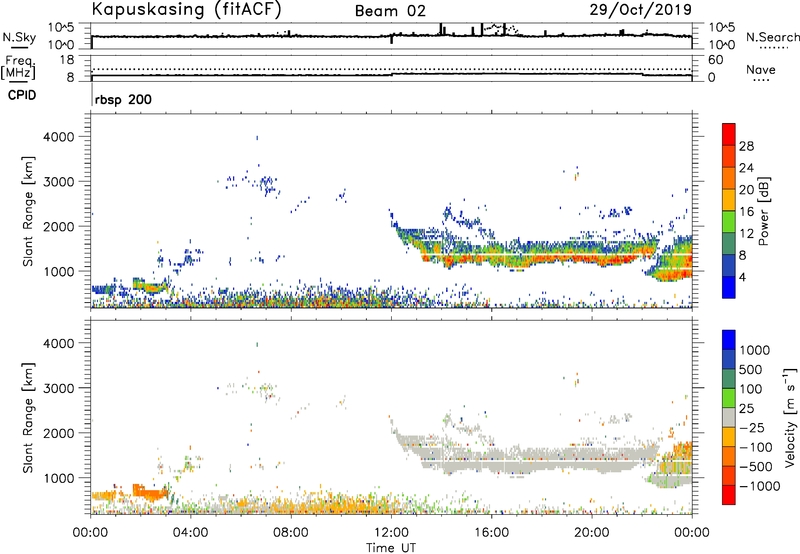Click the 04:00 time axis tick label
The image size is (800, 554).
tap(191, 533)
